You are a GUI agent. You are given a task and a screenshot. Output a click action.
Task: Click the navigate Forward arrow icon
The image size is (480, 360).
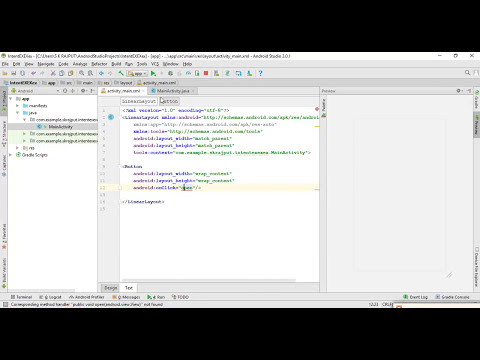(x=110, y=73)
